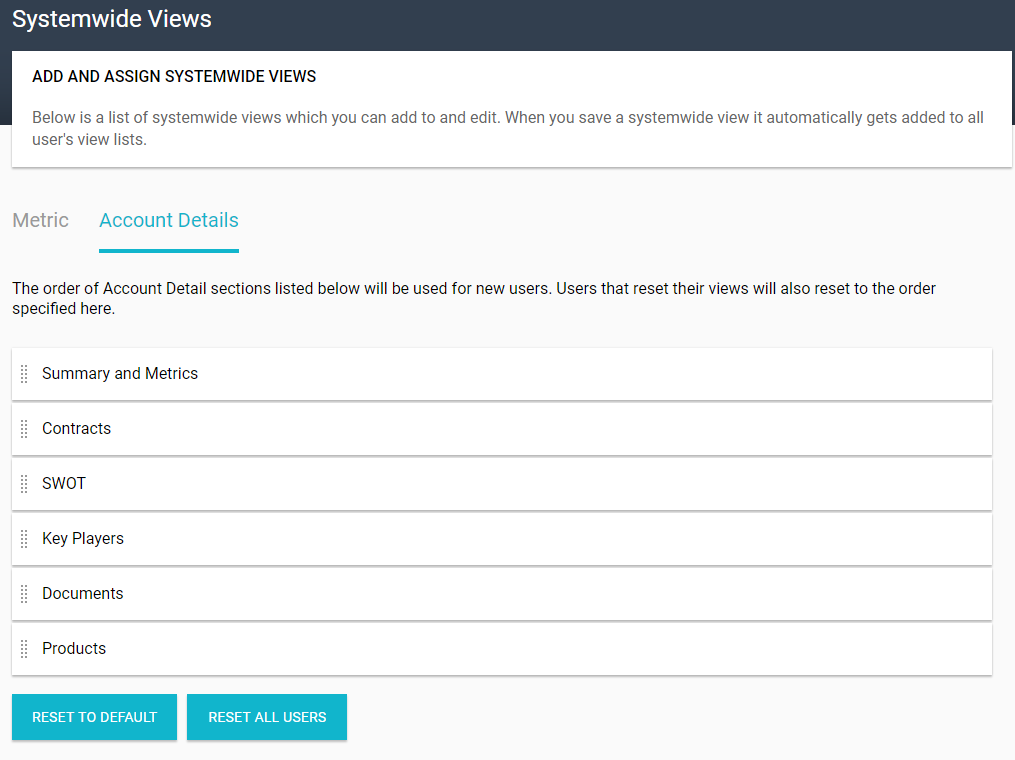Select the SWOT row drag handle
This screenshot has height=760, width=1015.
(25, 484)
